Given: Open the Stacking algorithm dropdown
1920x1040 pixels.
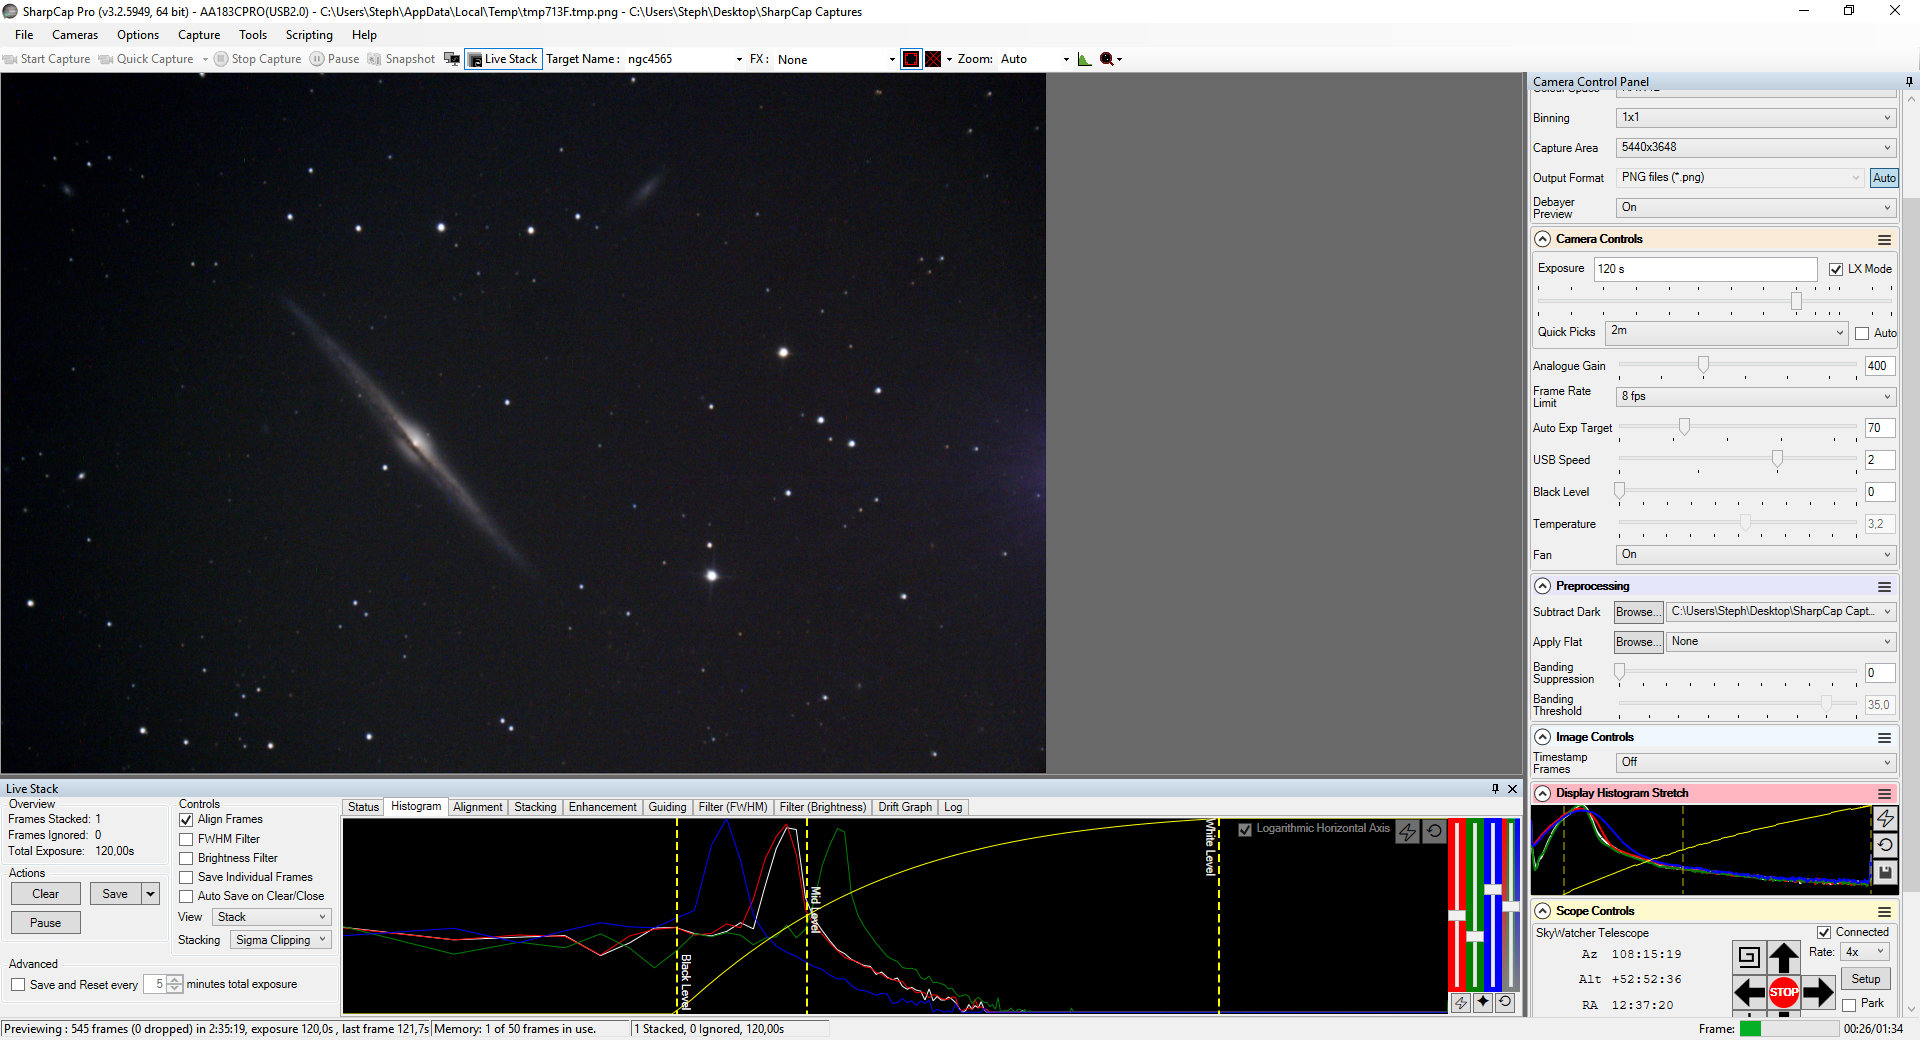Looking at the screenshot, I should (x=281, y=940).
